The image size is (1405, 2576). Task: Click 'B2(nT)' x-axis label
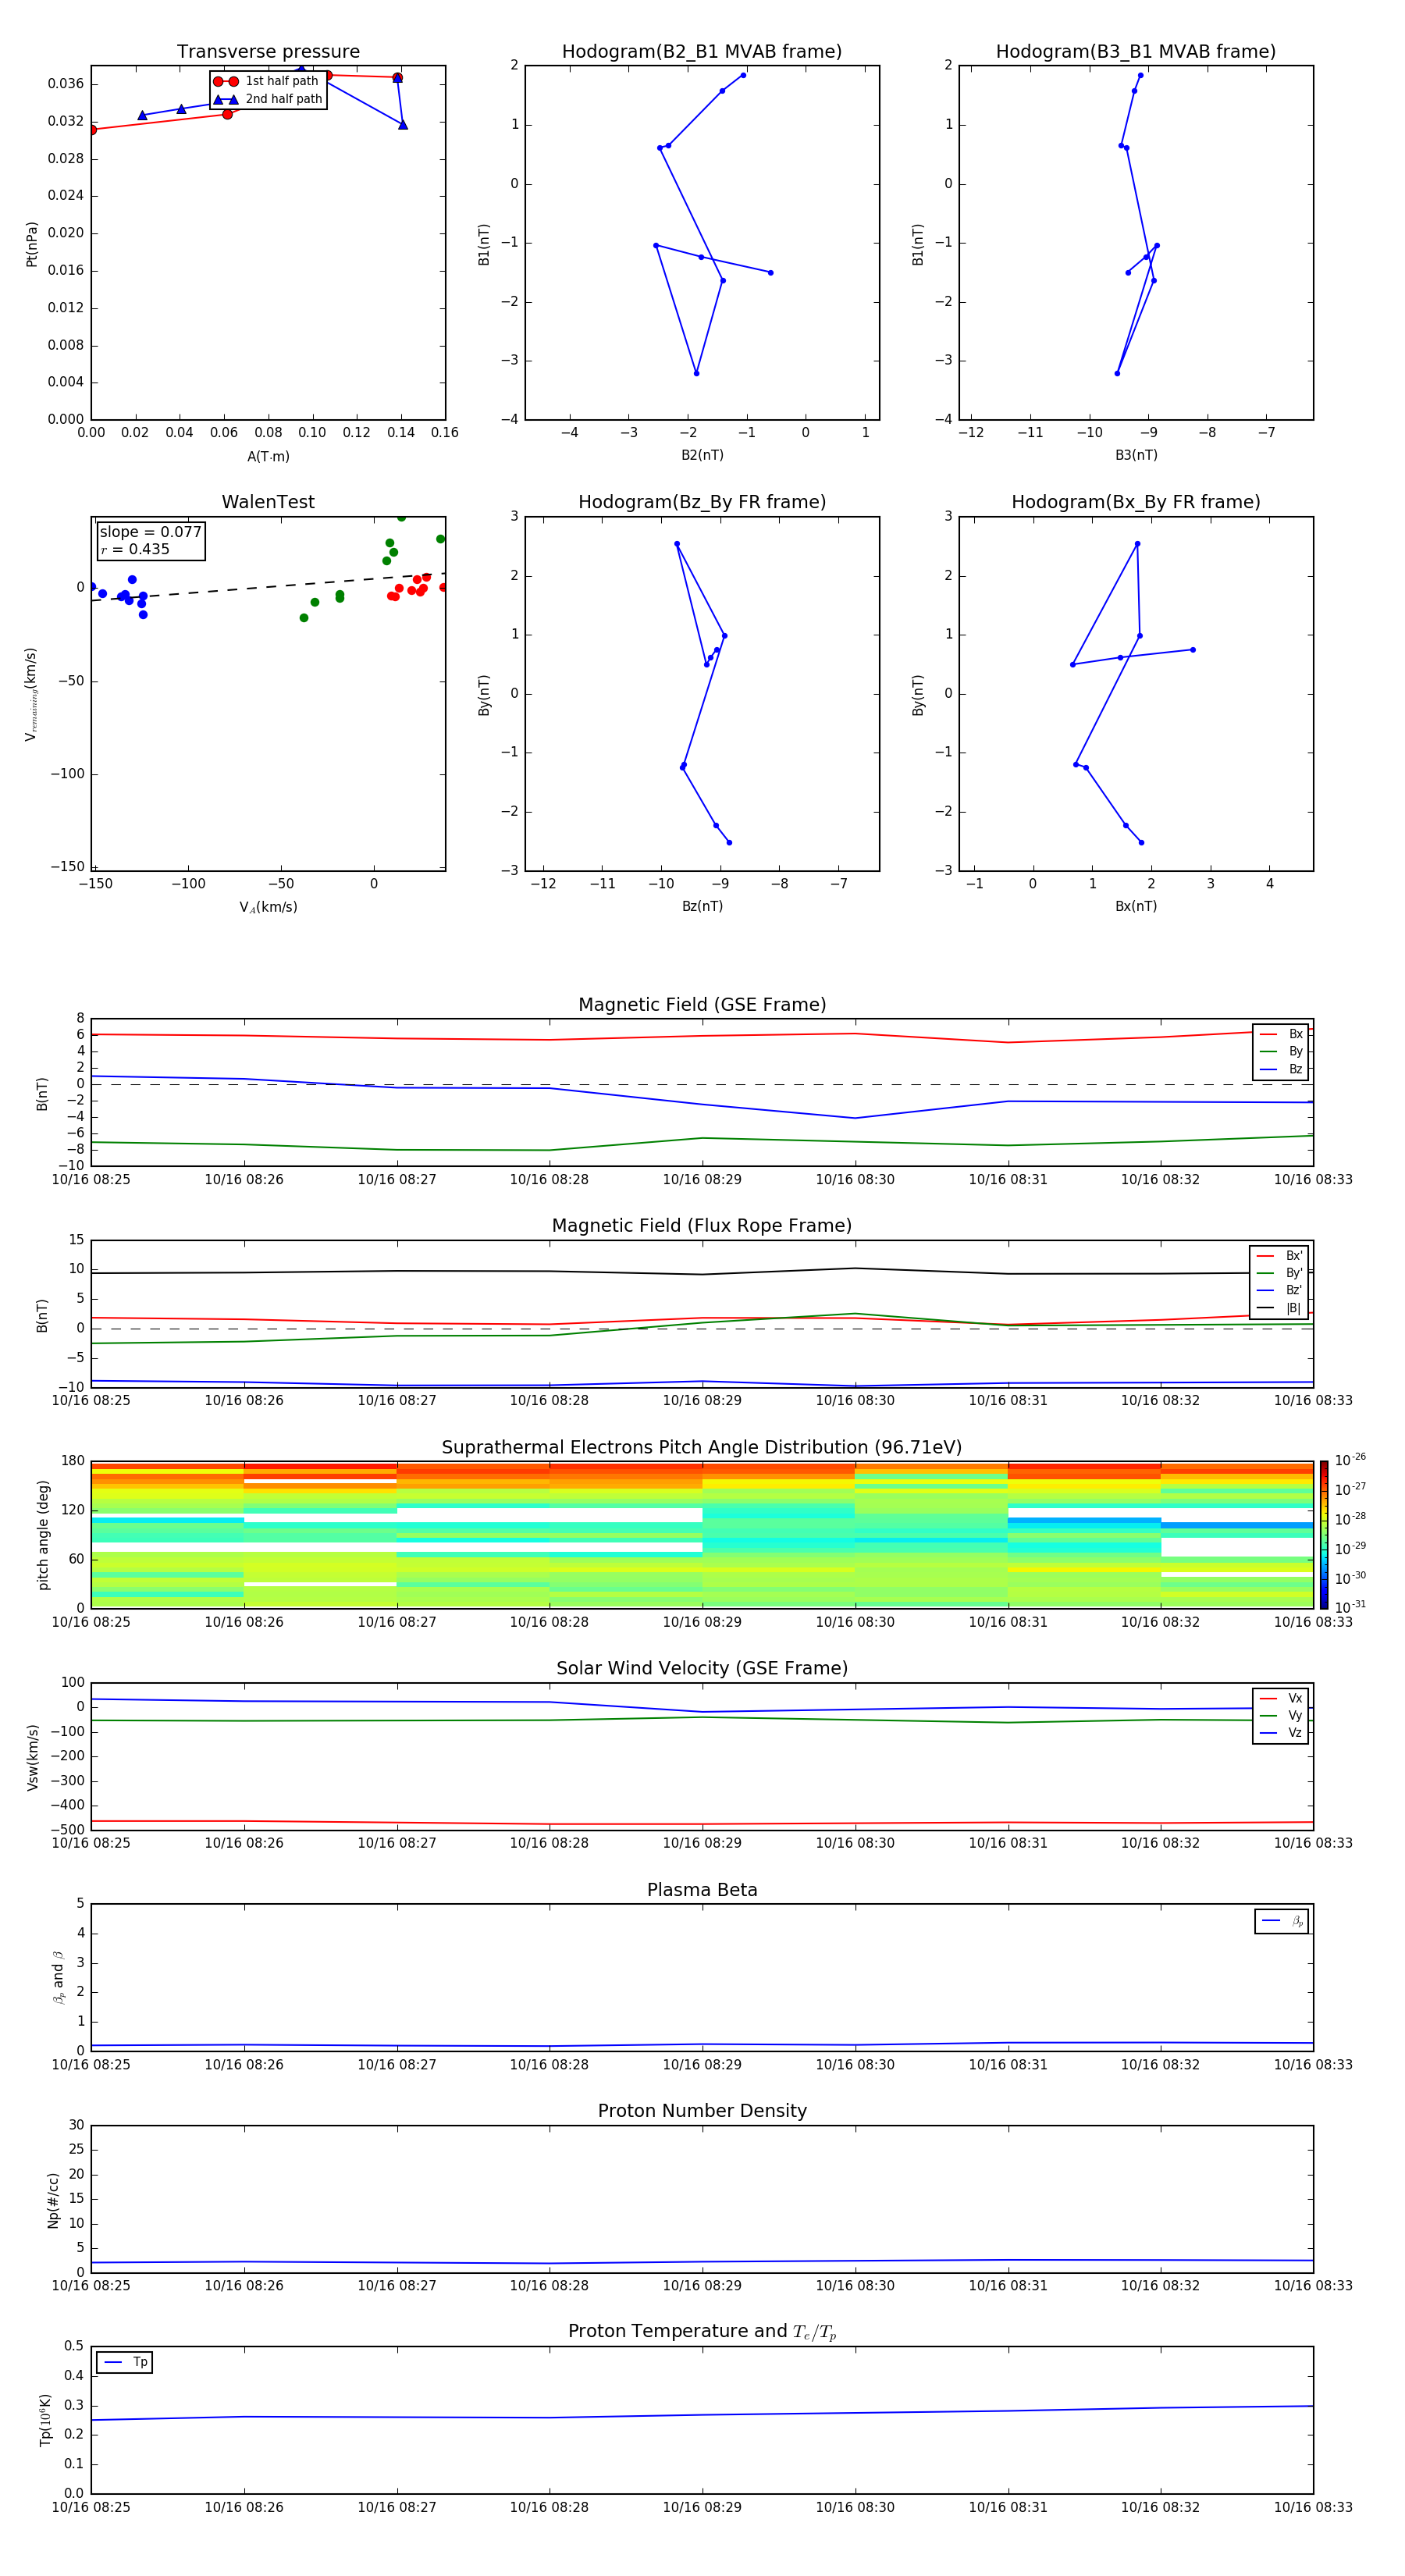(702, 456)
